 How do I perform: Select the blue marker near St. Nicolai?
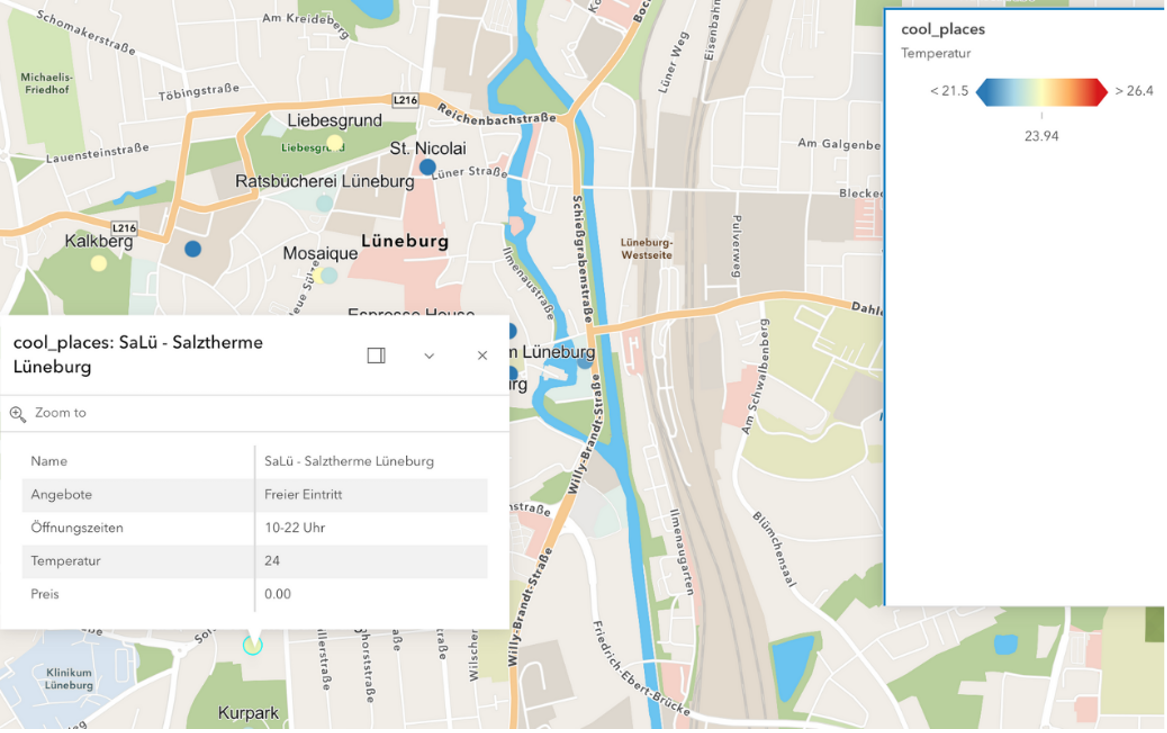(x=427, y=165)
